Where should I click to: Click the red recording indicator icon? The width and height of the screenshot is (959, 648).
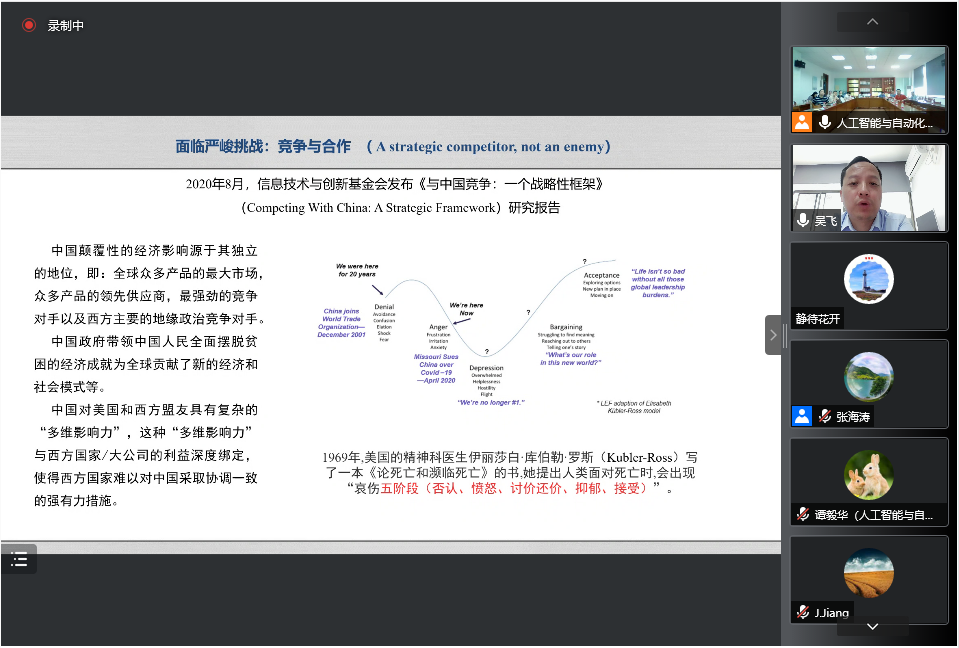click(x=29, y=25)
